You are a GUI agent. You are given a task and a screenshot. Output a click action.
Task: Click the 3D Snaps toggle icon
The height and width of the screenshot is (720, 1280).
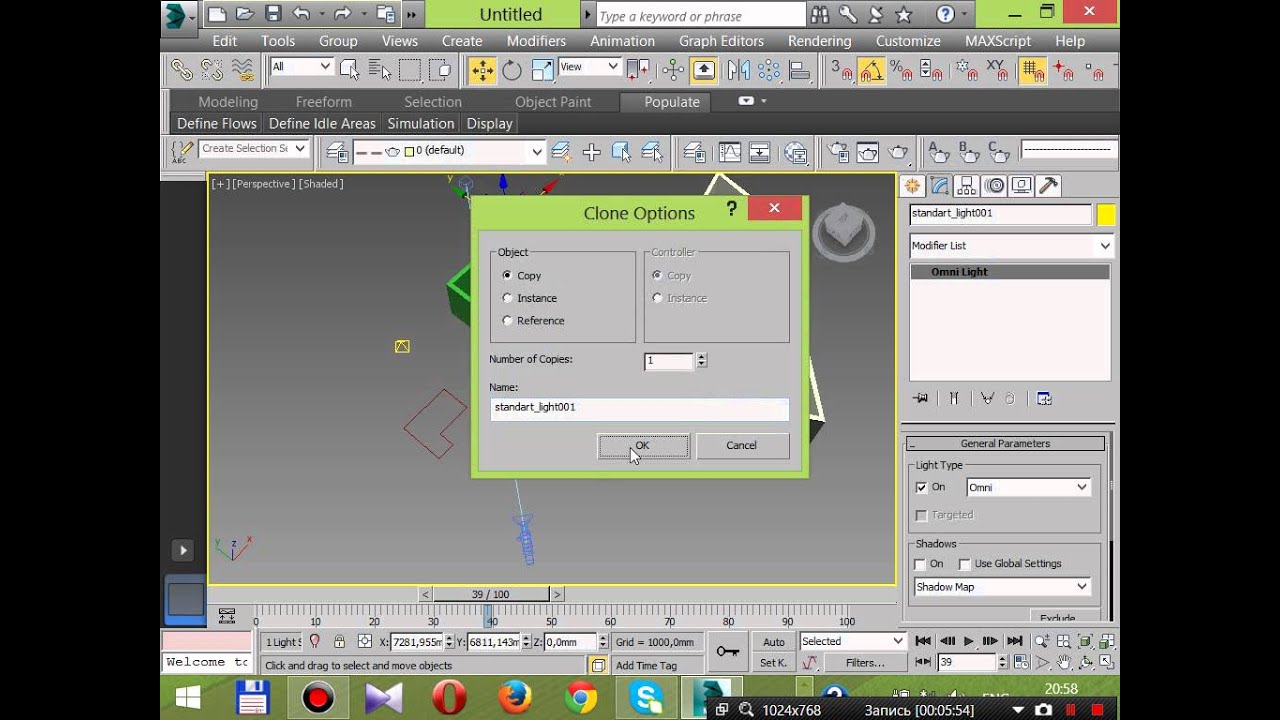click(842, 70)
